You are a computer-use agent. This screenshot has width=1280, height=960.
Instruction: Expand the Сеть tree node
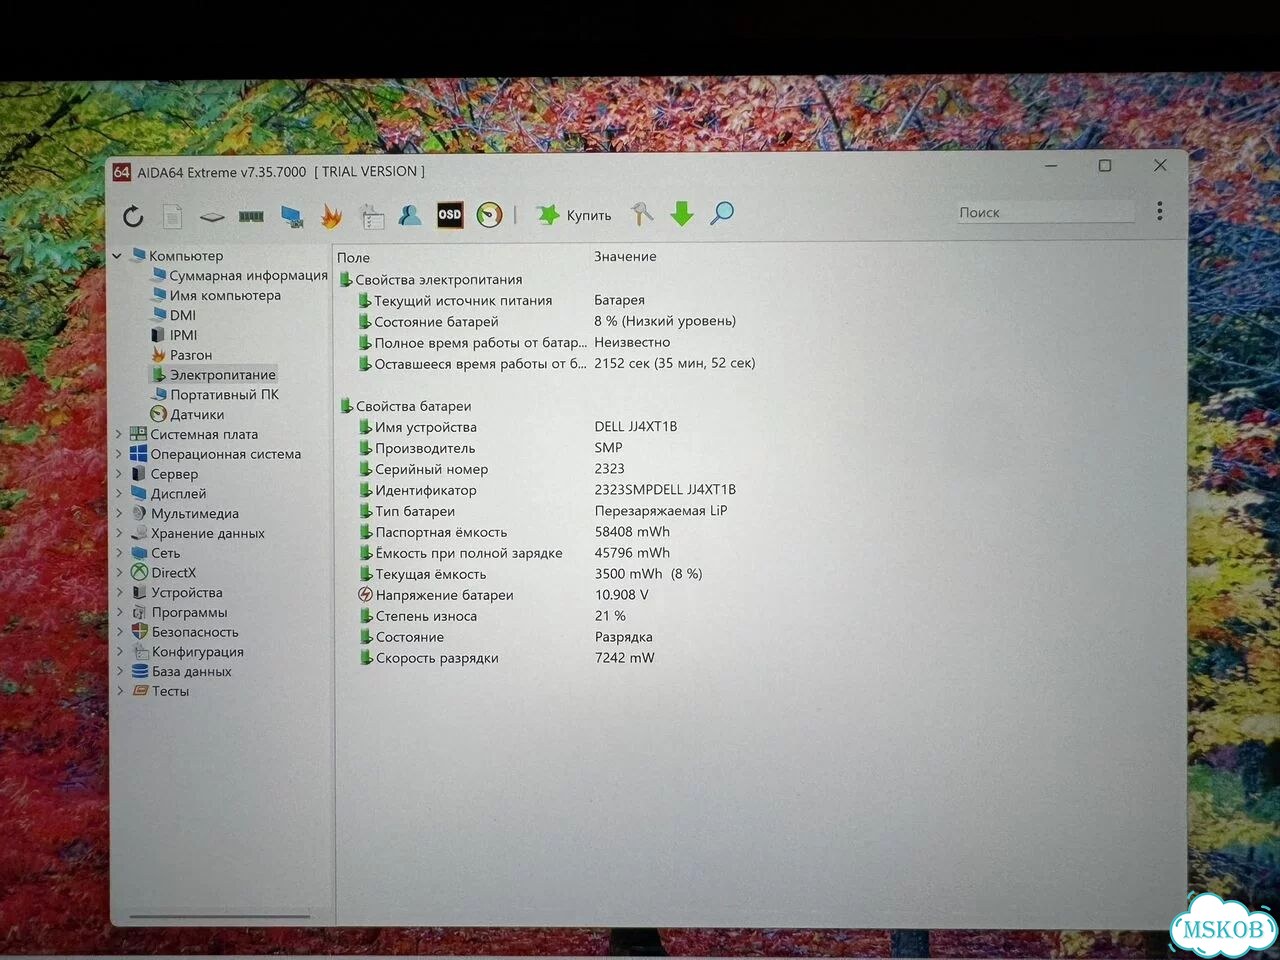click(119, 553)
